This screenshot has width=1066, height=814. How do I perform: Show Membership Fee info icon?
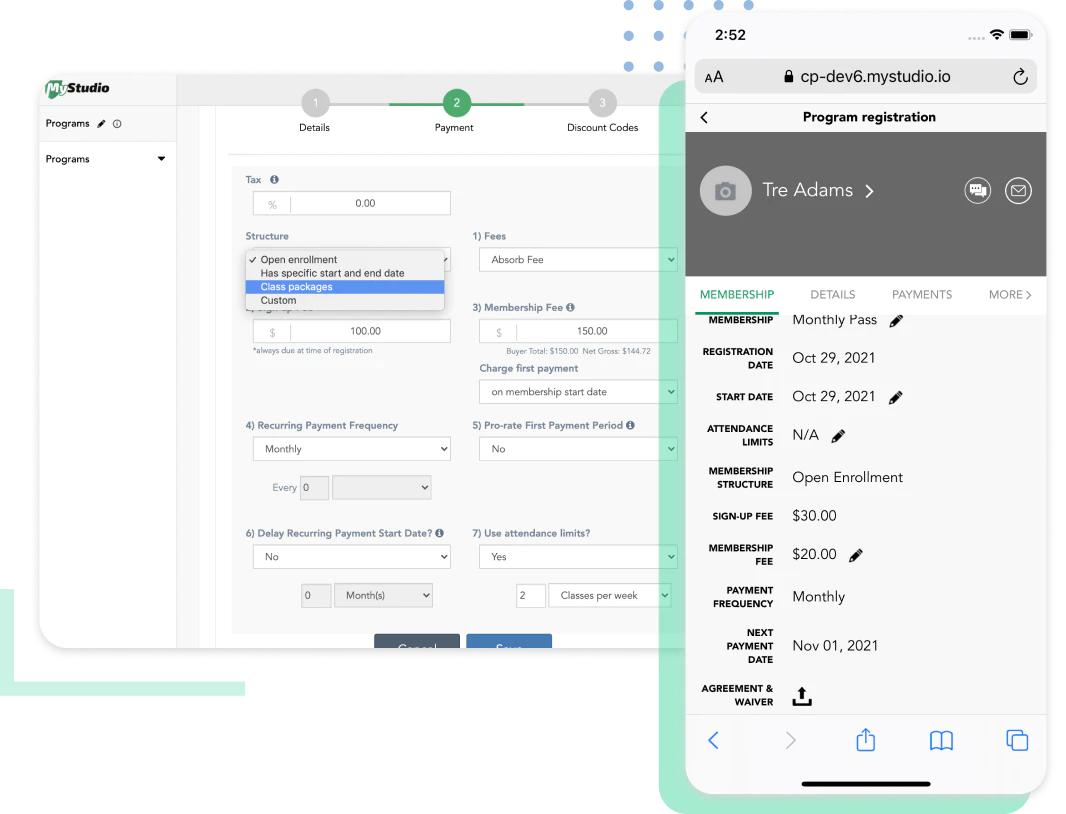pyautogui.click(x=570, y=307)
